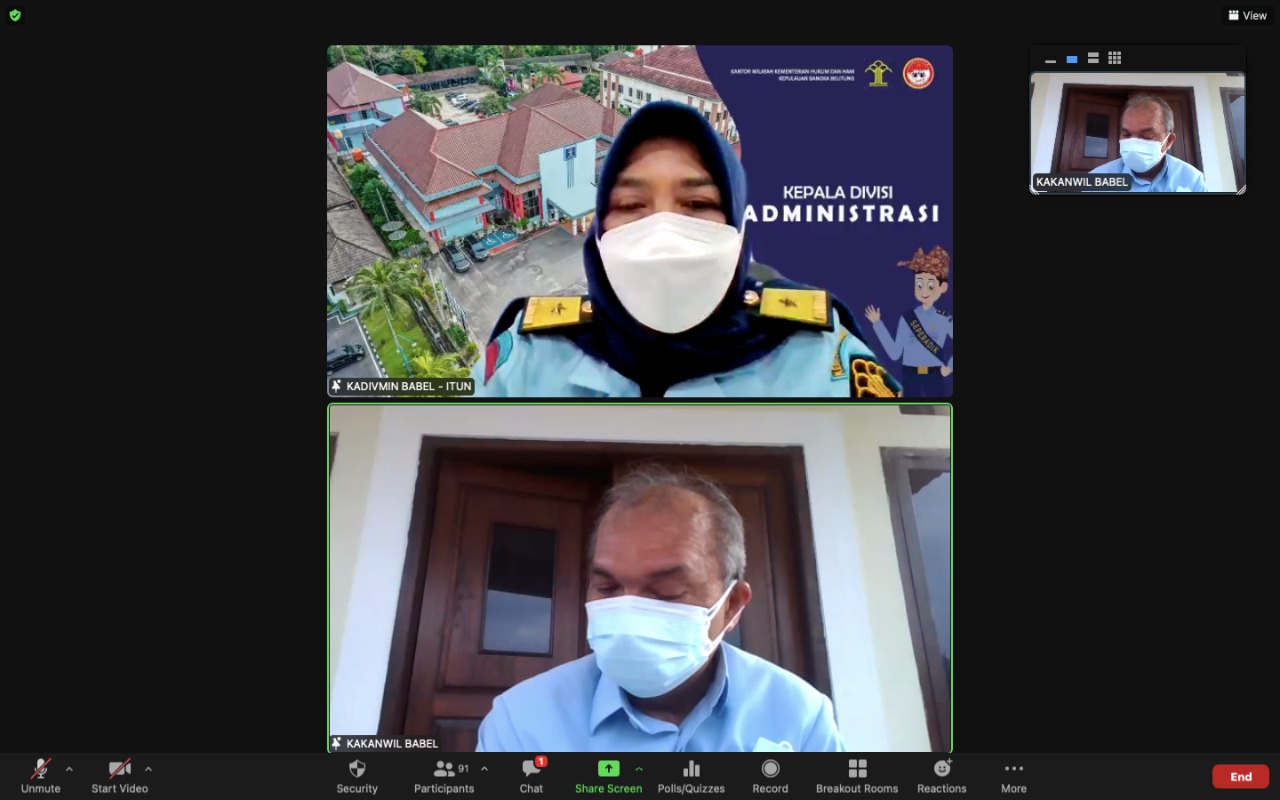1280x800 pixels.
Task: Click the red End meeting button
Action: click(1240, 777)
